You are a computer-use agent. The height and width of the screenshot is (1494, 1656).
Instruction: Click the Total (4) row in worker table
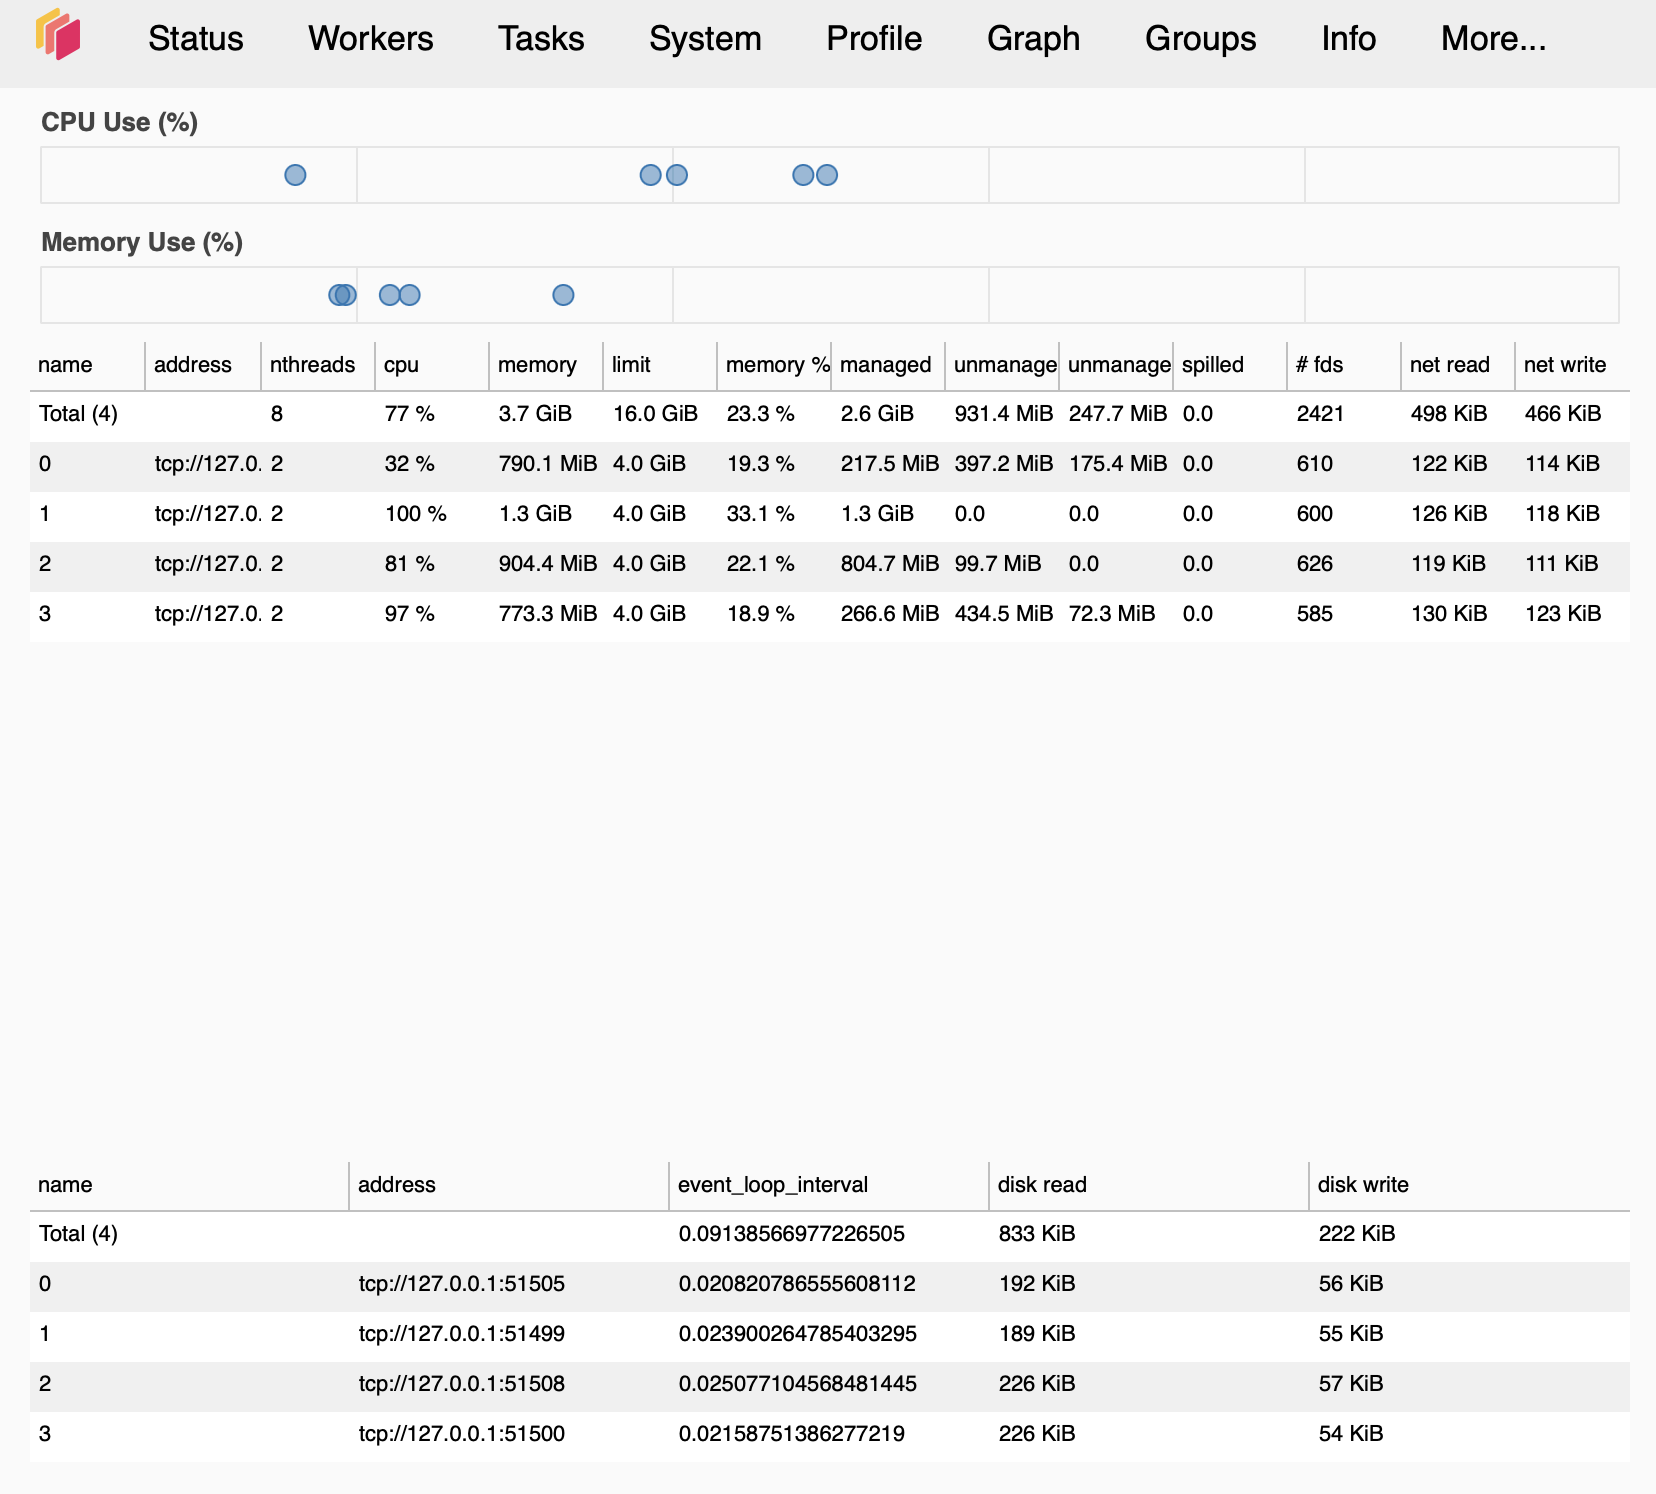click(77, 413)
